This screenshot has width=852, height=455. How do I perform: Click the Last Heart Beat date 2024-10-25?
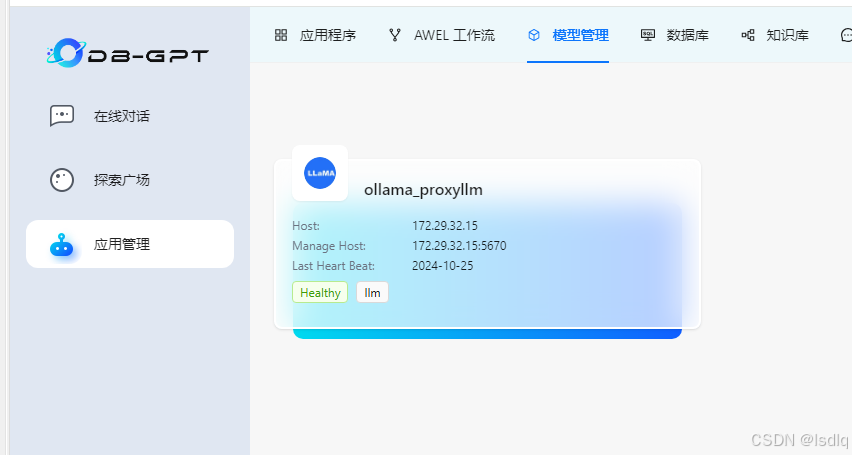pos(443,266)
